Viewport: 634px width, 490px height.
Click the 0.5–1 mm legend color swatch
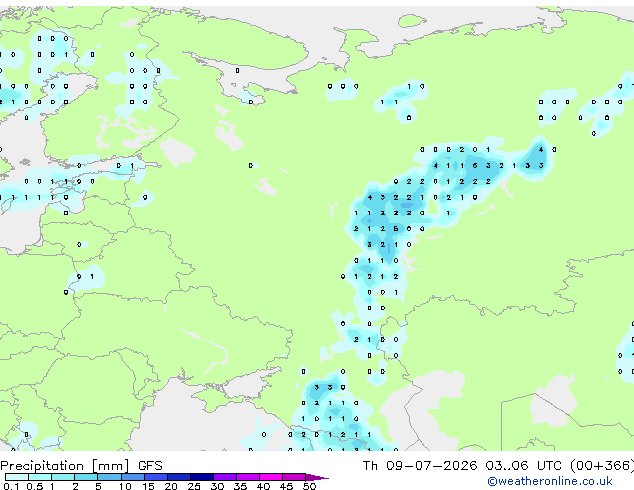pyautogui.click(x=40, y=477)
